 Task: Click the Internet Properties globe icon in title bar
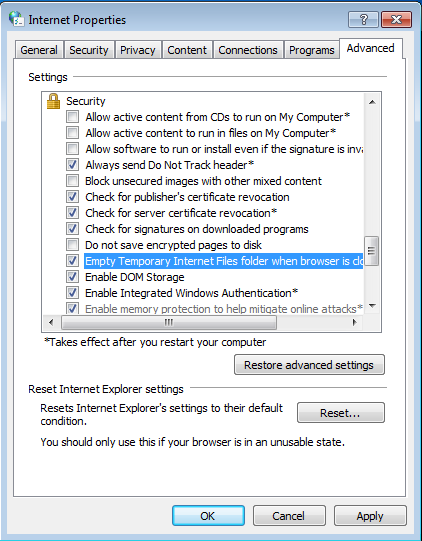pos(16,19)
